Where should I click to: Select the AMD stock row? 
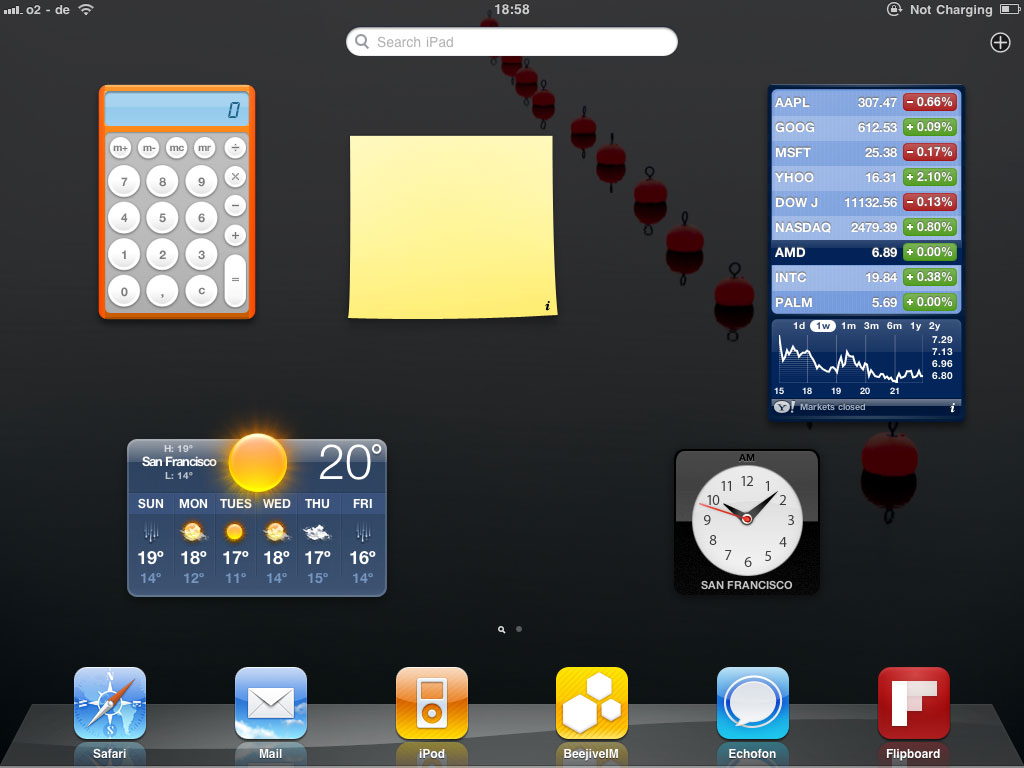(x=866, y=252)
